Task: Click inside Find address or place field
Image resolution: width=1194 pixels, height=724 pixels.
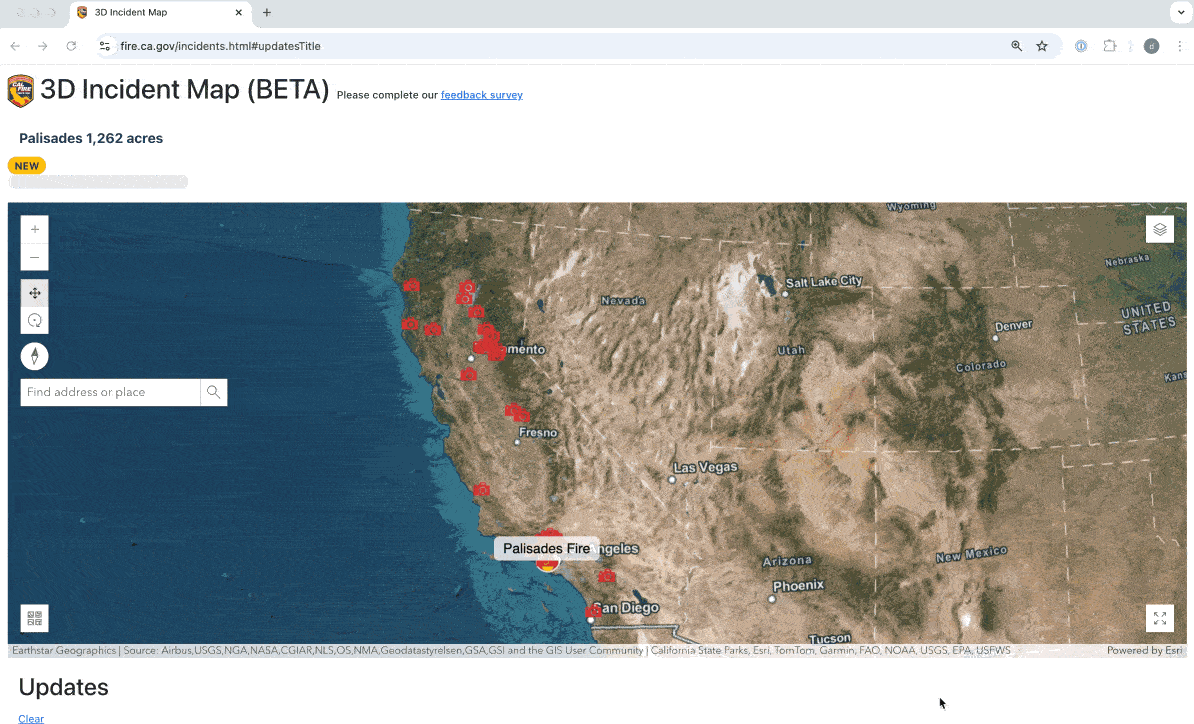Action: pos(110,392)
